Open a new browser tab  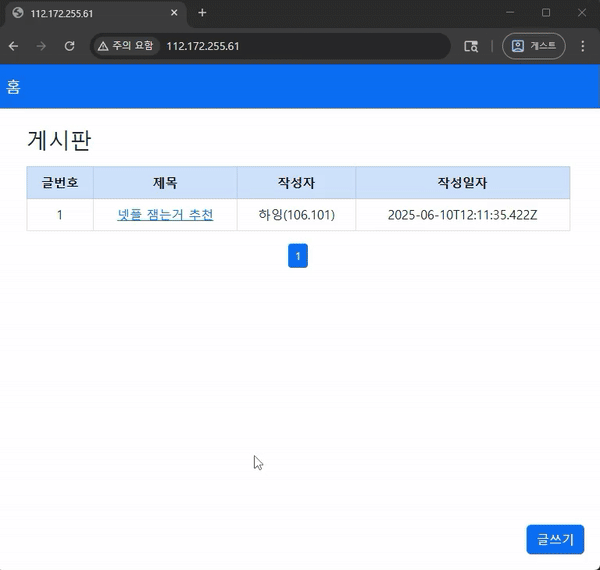[202, 13]
